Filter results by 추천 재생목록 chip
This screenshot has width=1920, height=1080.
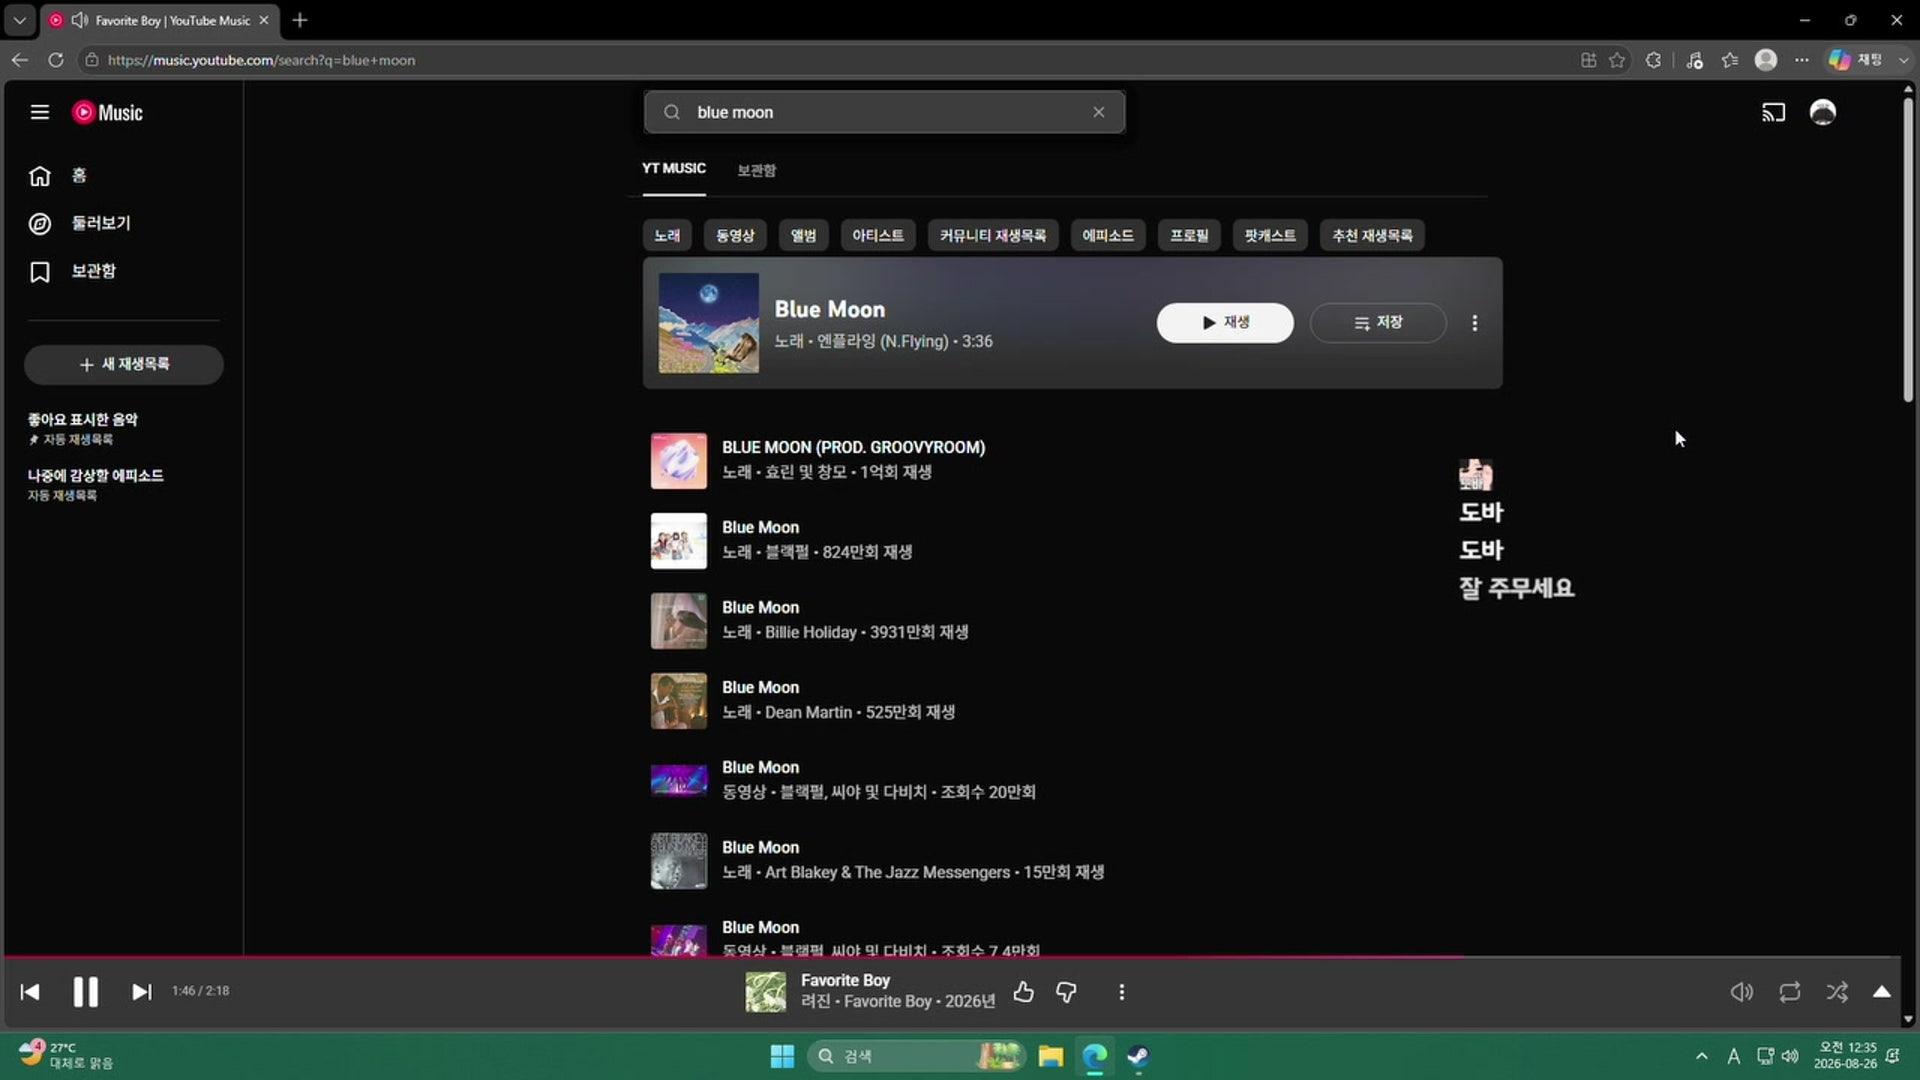(x=1373, y=236)
